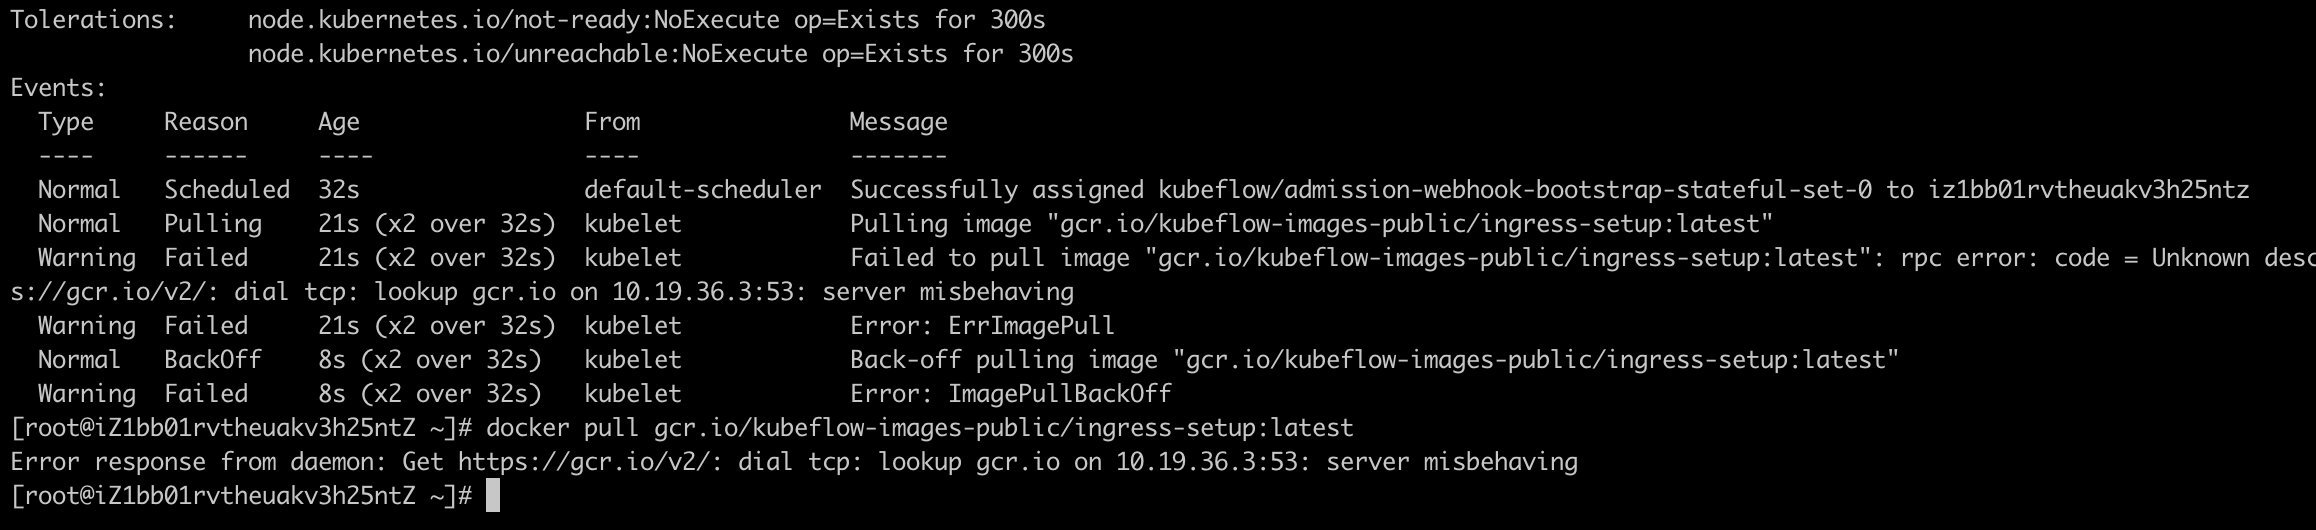This screenshot has width=2316, height=530.
Task: Click the 'Error: ImagePullBackOff' message
Action: 1010,394
